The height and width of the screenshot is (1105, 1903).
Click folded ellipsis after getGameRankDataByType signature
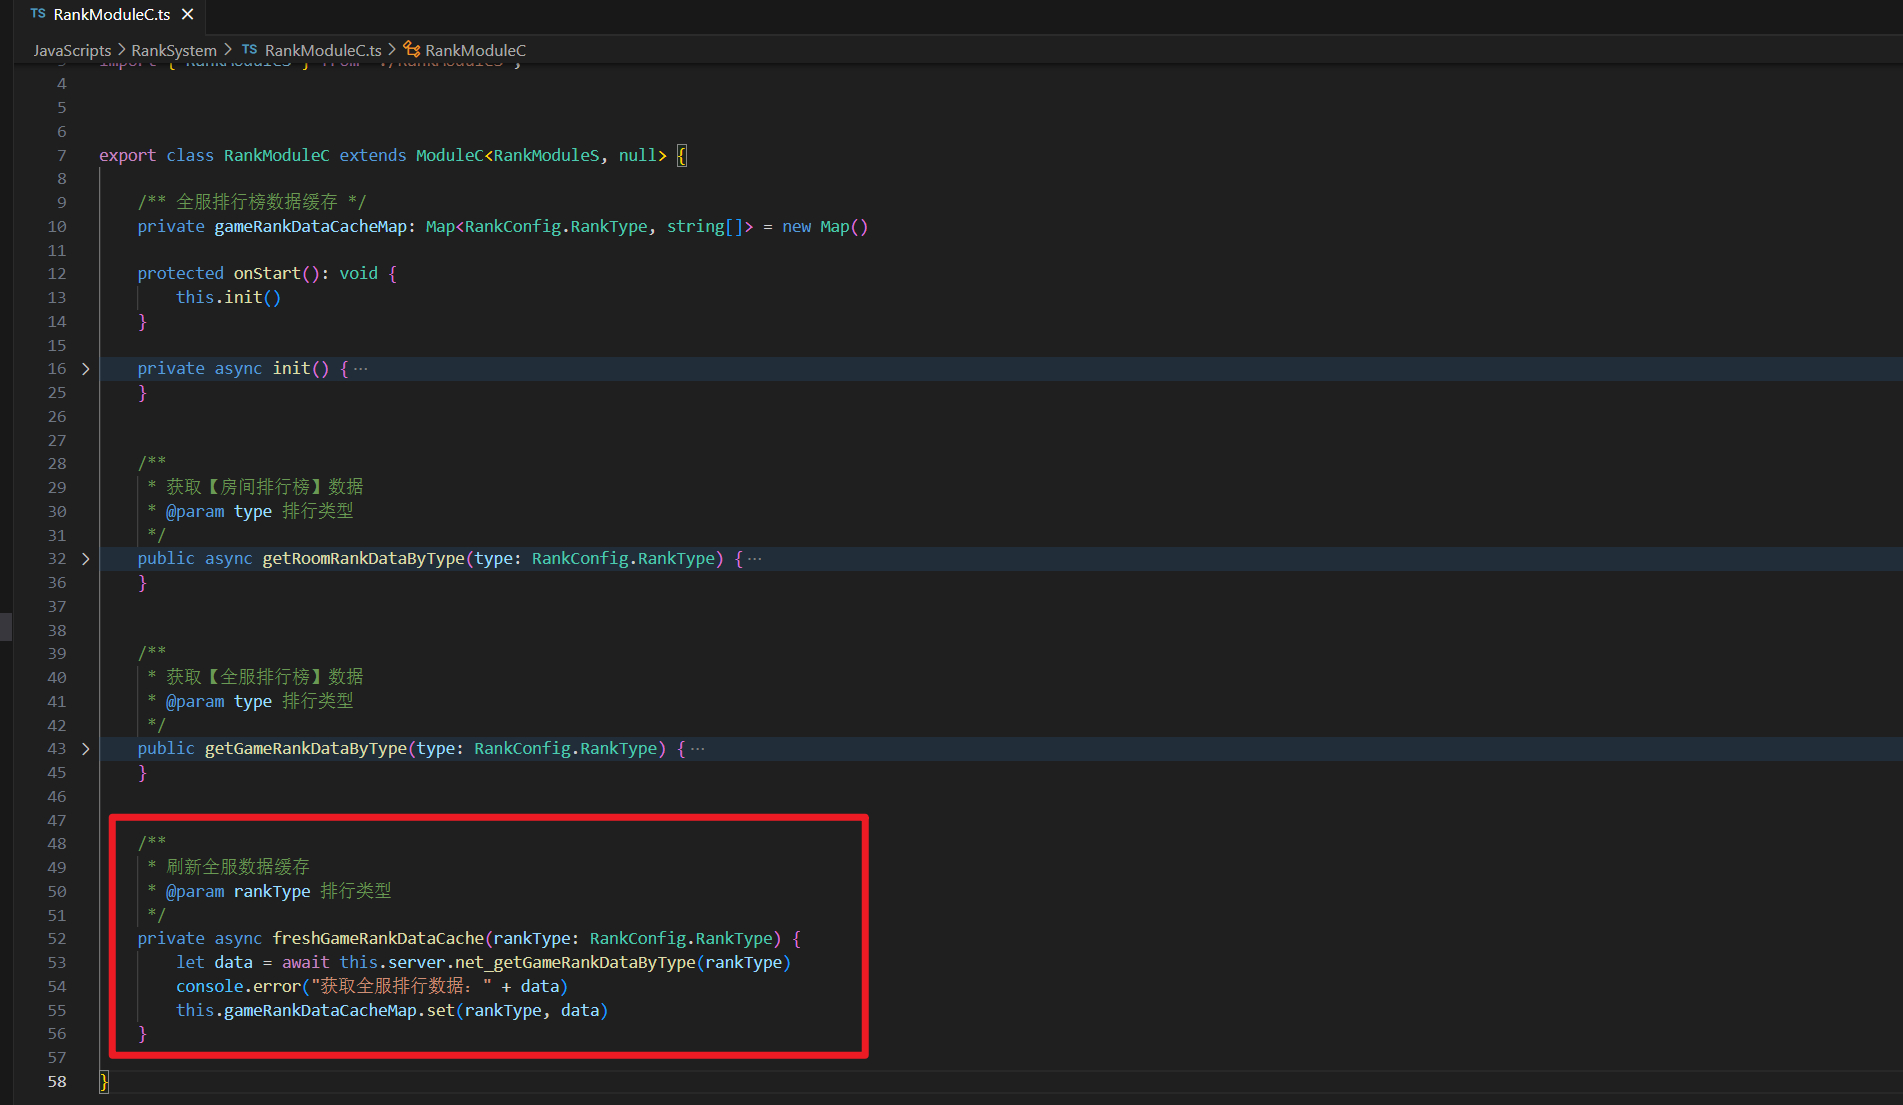pos(698,749)
